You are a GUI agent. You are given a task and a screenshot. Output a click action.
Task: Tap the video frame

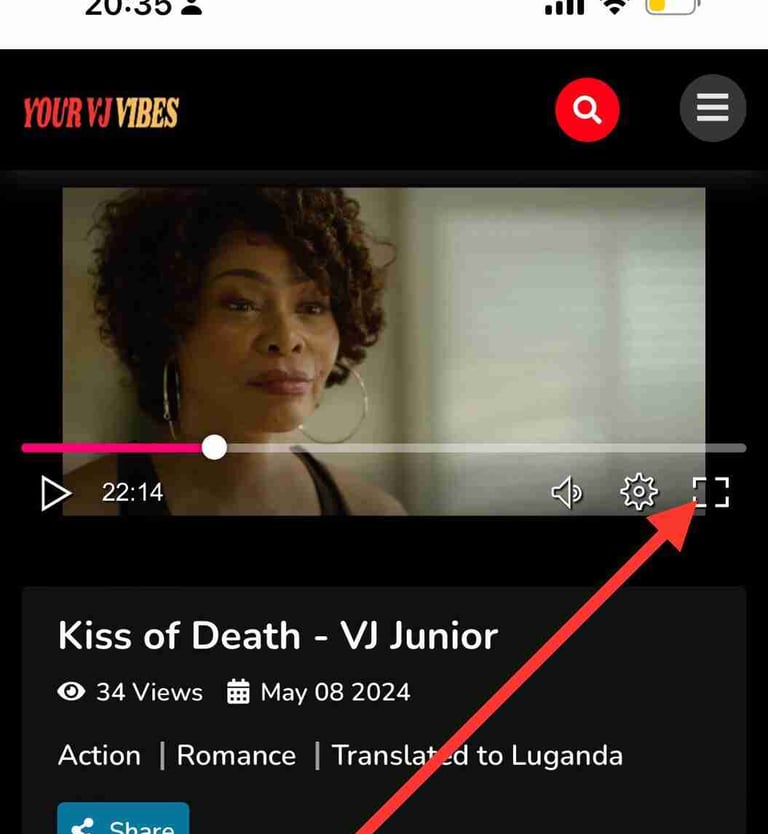tap(384, 314)
